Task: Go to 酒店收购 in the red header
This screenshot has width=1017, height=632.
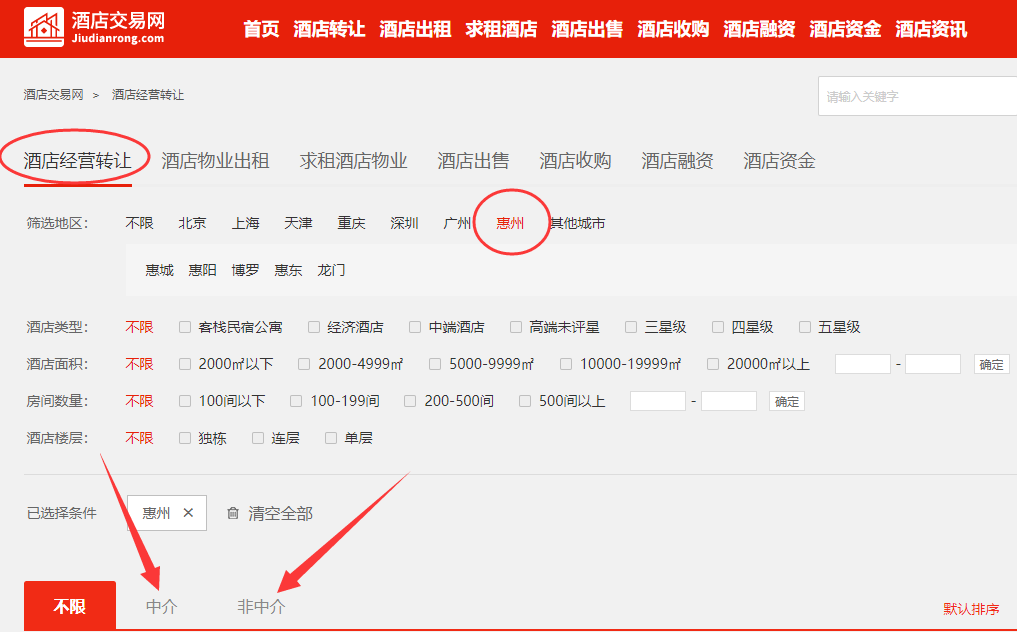Action: click(673, 29)
